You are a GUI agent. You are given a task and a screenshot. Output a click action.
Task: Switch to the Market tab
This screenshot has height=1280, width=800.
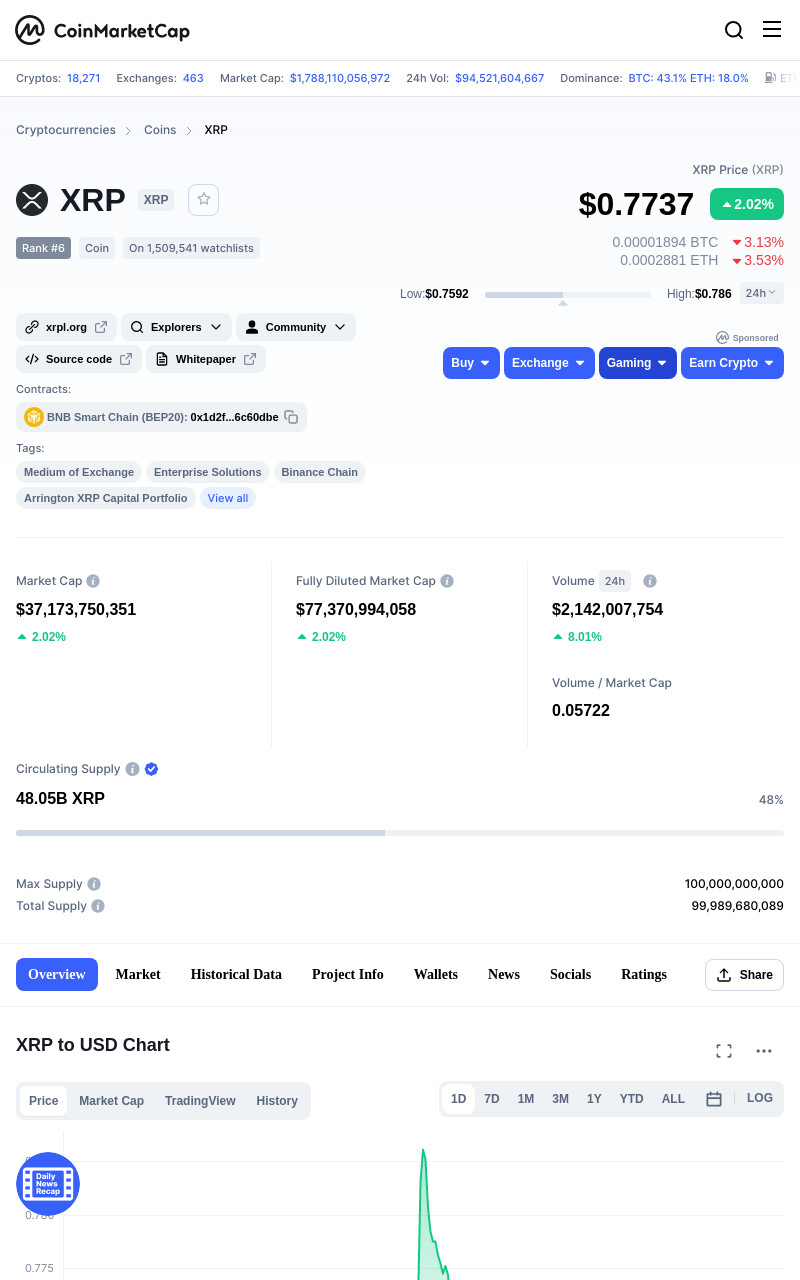[x=138, y=975]
